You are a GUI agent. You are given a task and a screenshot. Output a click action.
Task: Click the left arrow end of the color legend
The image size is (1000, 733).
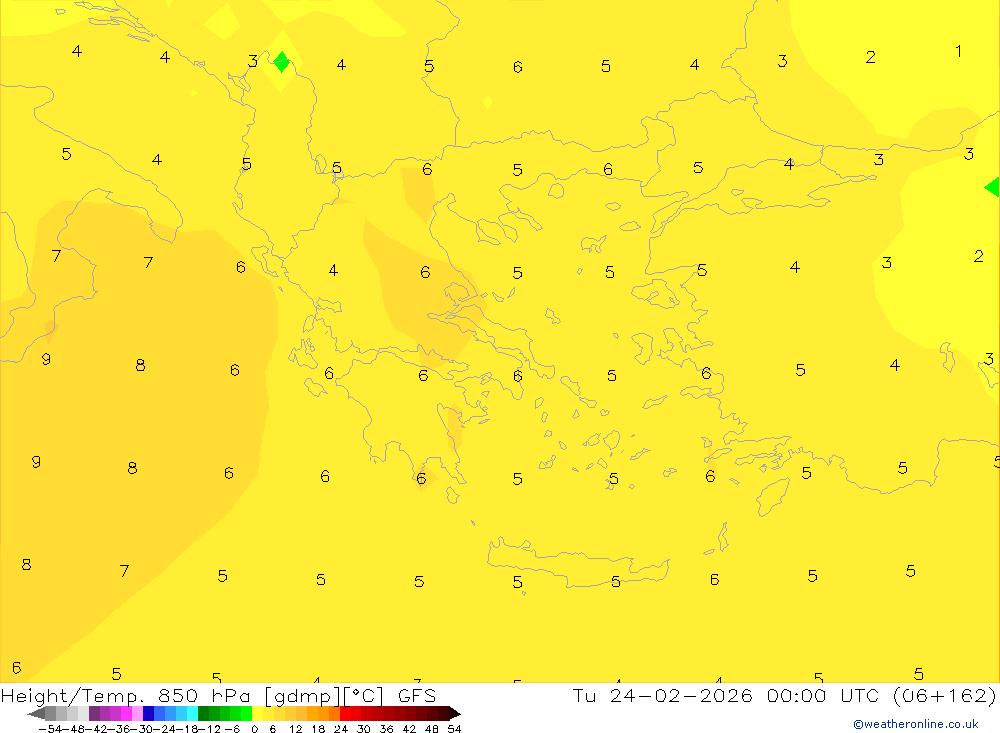36,713
